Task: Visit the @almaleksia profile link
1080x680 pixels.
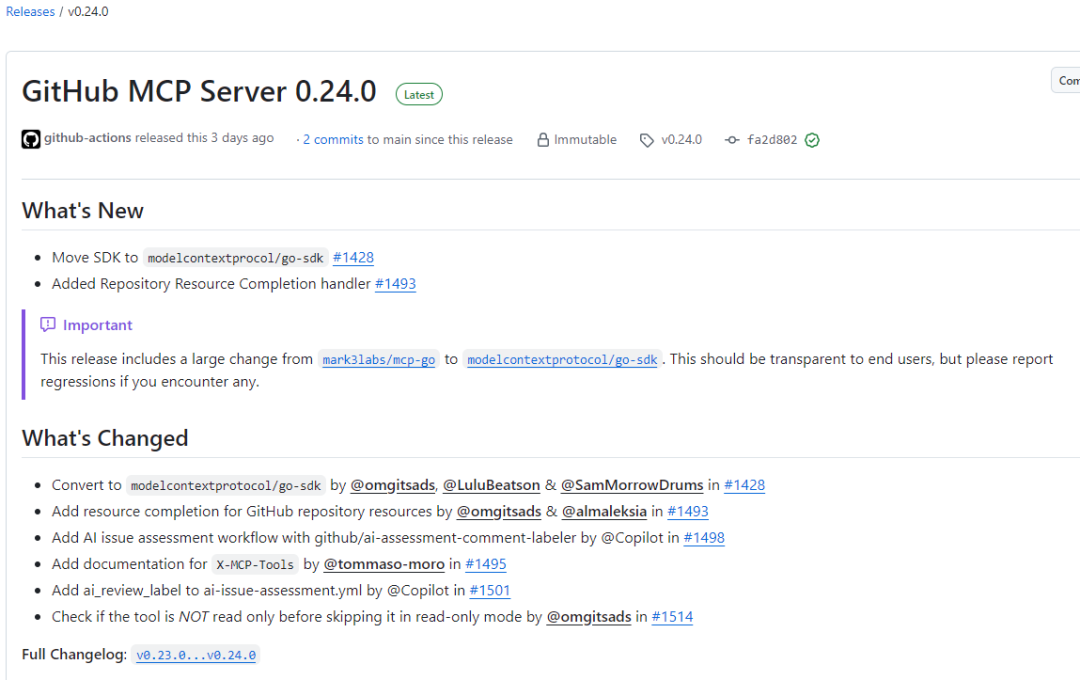Action: (x=604, y=511)
